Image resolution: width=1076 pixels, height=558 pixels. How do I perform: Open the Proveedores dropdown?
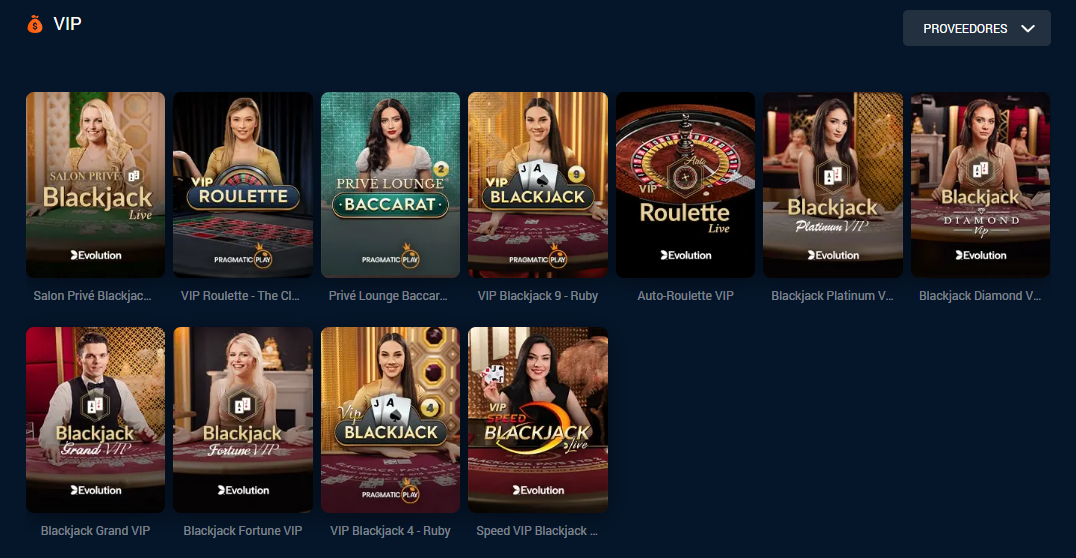pyautogui.click(x=976, y=28)
